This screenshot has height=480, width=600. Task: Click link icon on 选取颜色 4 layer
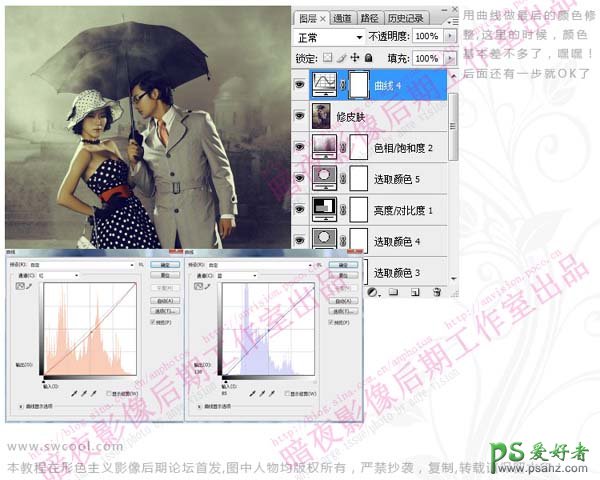343,241
